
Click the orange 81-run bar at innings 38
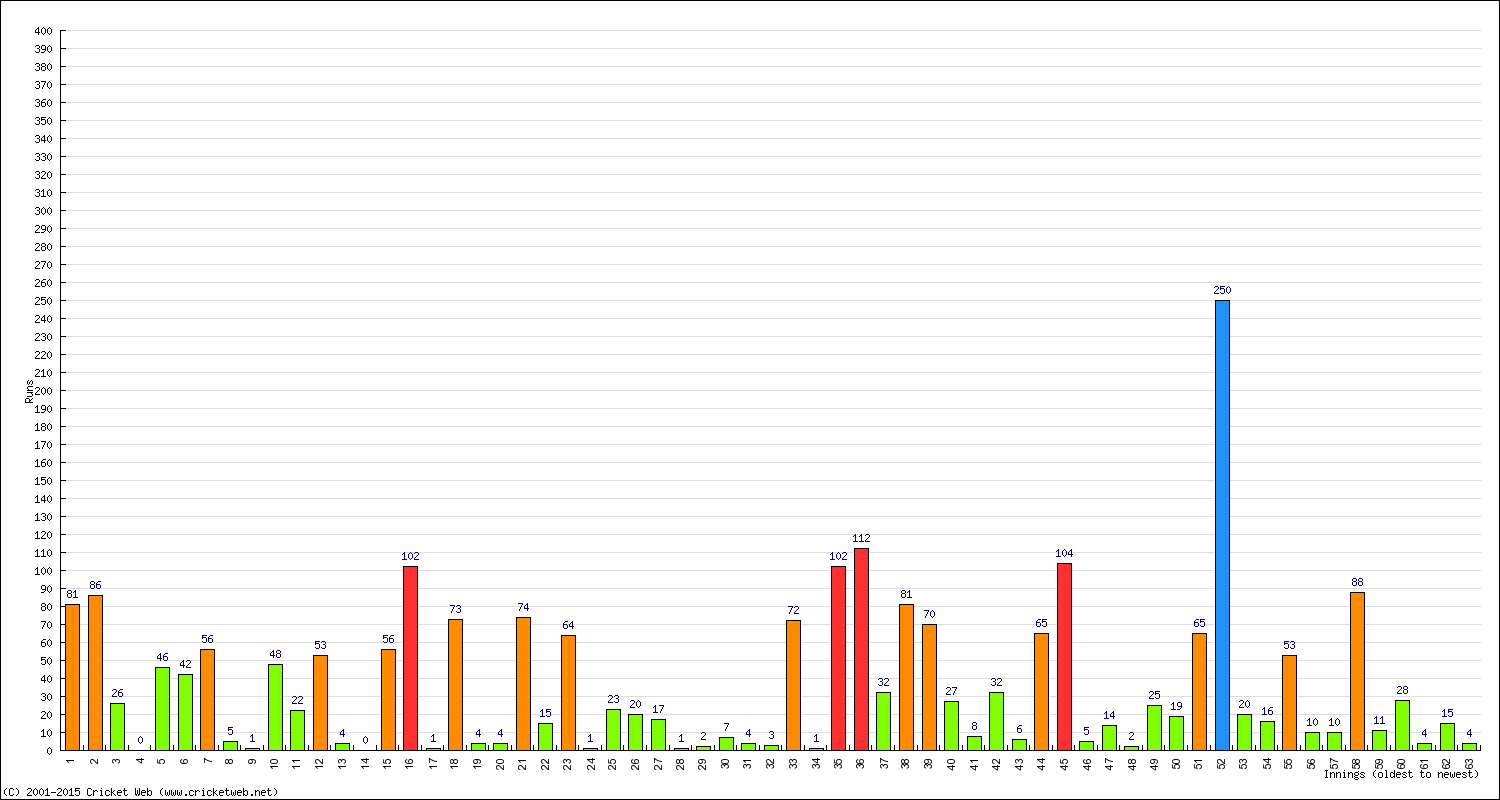[x=906, y=677]
